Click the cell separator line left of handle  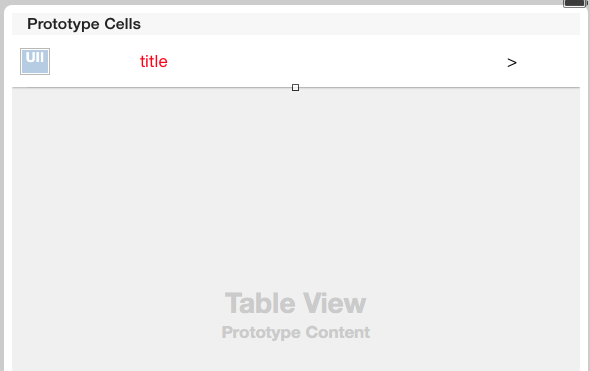pos(152,88)
